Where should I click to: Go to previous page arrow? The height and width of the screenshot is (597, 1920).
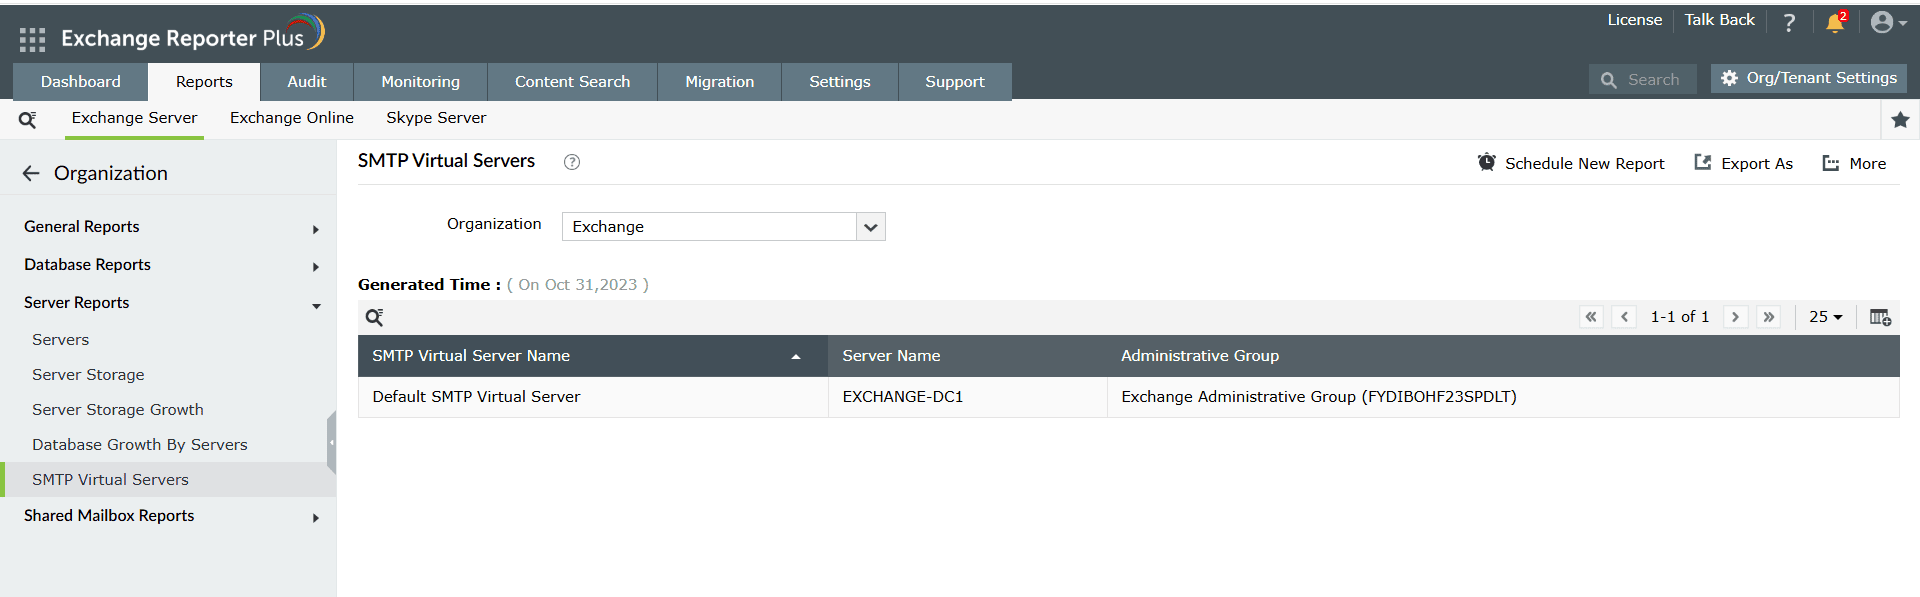pos(1624,317)
